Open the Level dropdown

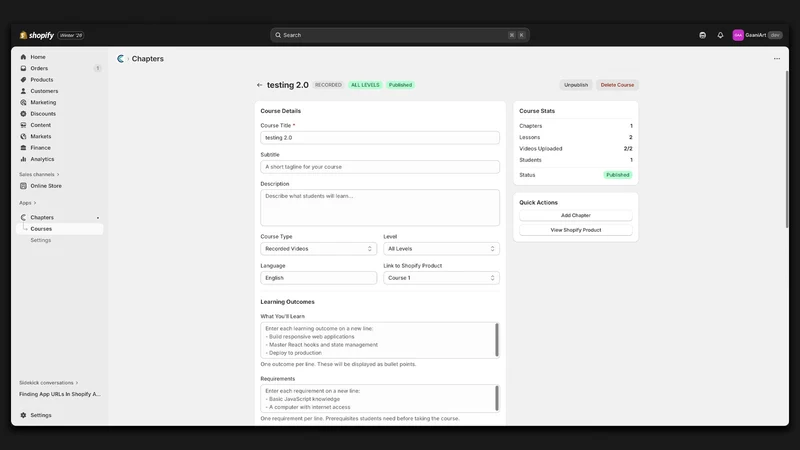[441, 249]
